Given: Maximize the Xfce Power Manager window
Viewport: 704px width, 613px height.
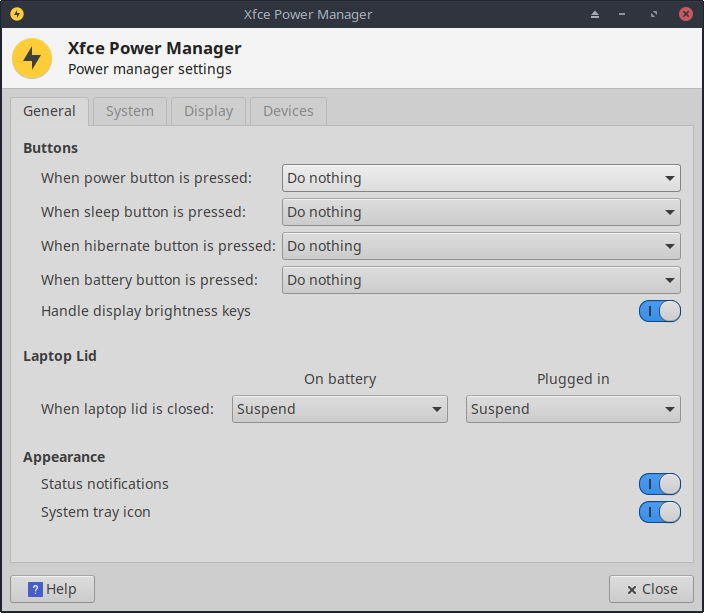Looking at the screenshot, I should 654,14.
